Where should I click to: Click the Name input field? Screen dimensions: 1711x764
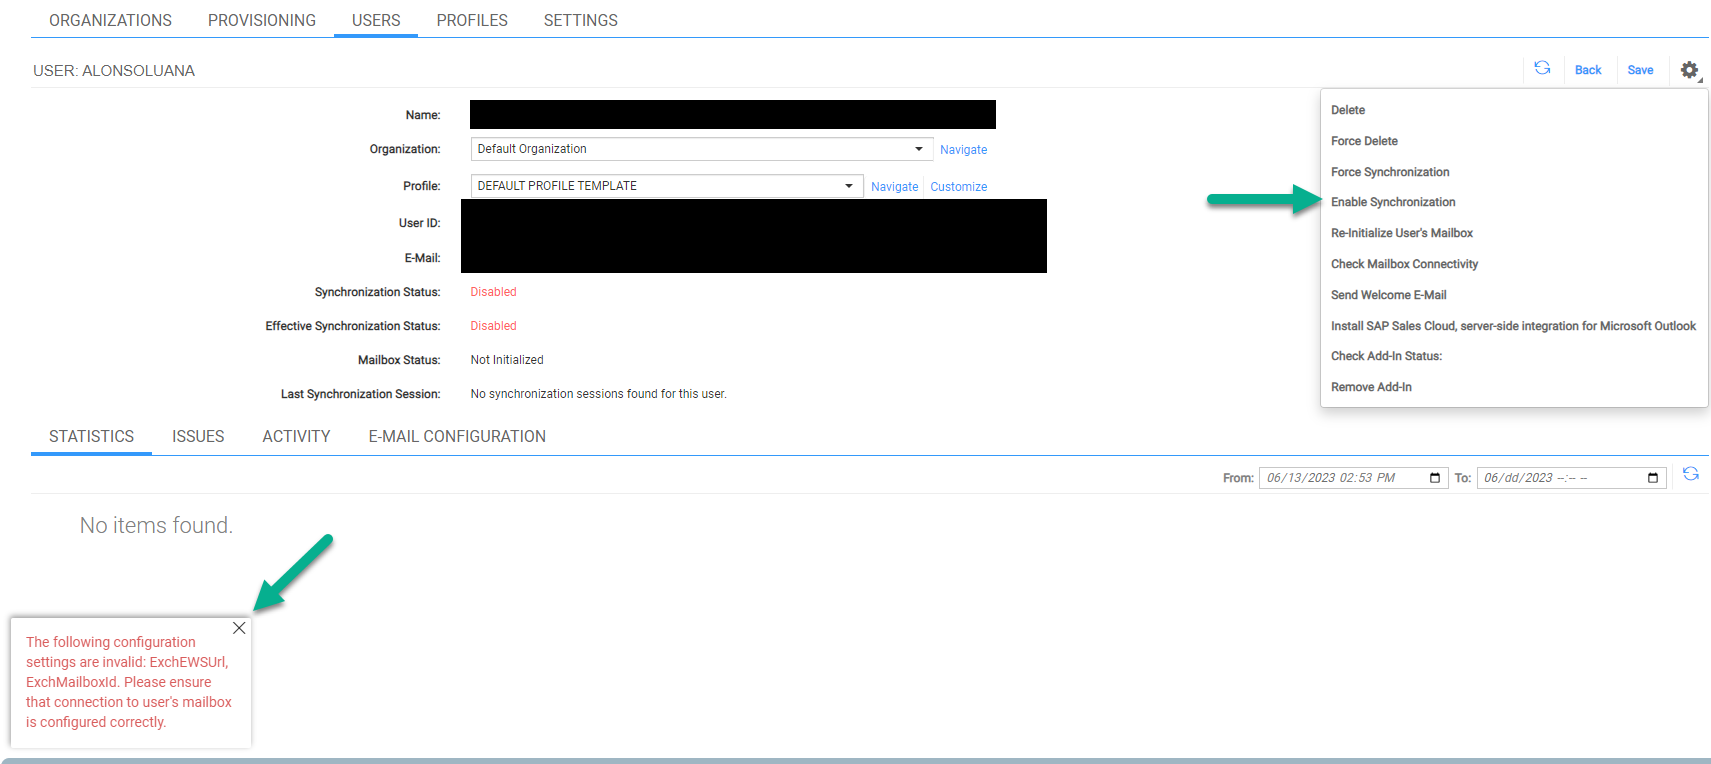click(733, 114)
